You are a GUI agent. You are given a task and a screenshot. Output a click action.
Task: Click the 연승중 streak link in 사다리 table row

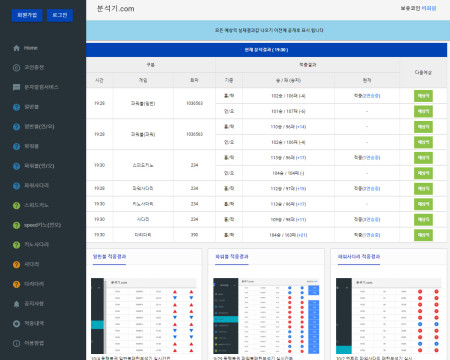tap(371, 219)
